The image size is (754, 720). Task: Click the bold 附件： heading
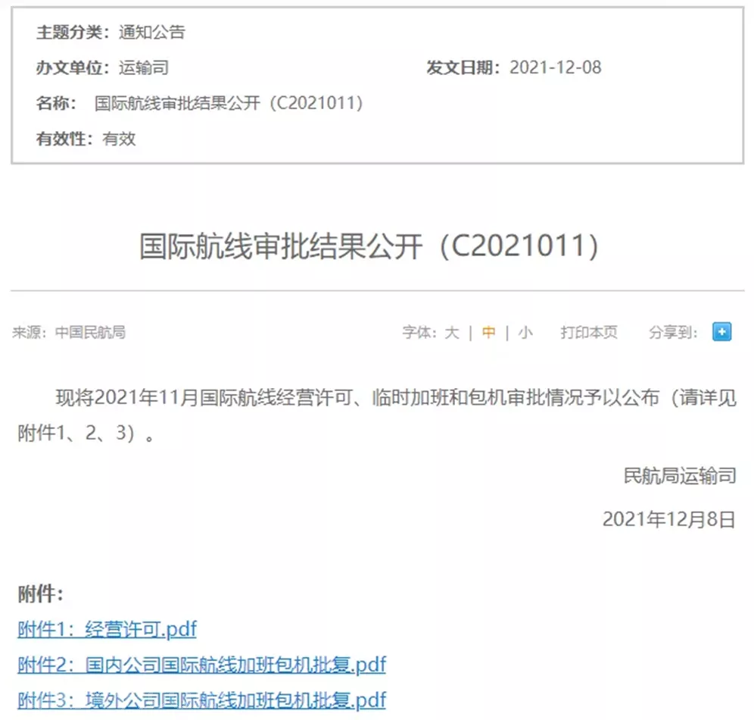tap(41, 594)
